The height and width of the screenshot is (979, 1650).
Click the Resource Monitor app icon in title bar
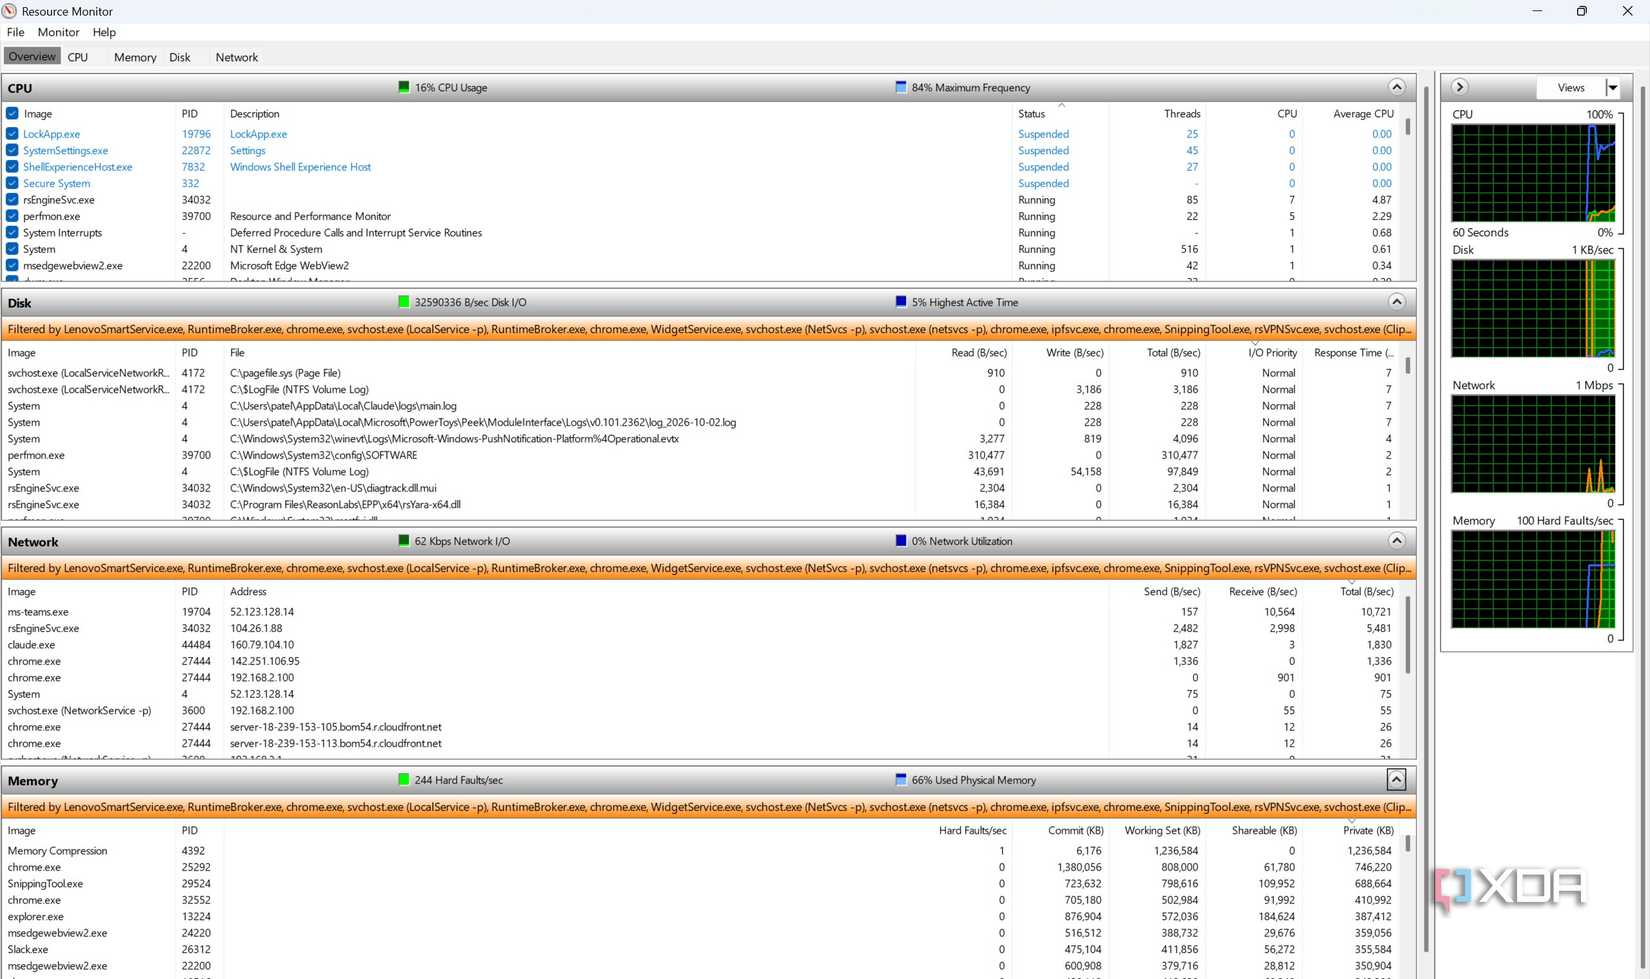click(9, 11)
